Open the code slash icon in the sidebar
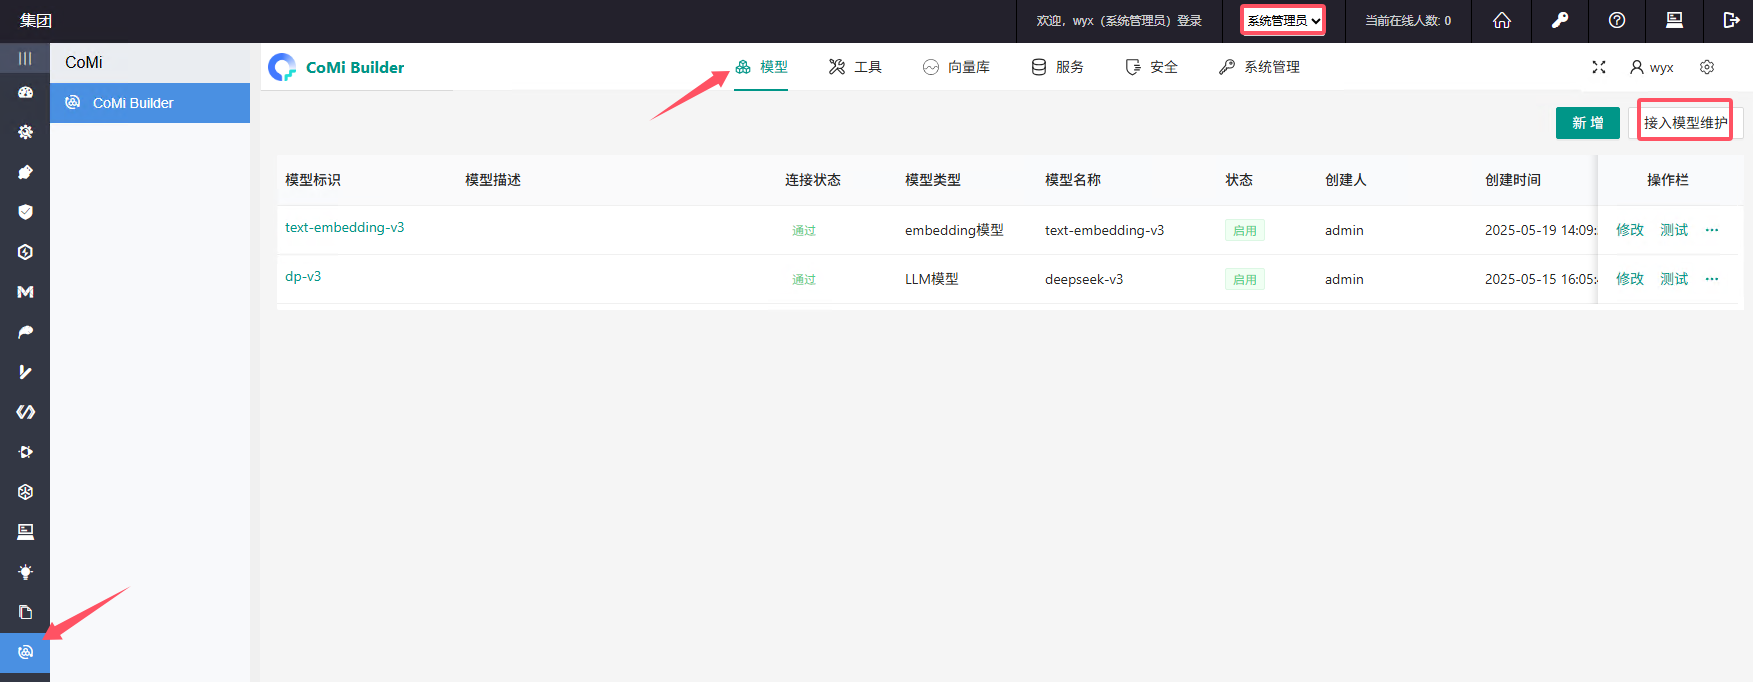The image size is (1753, 682). (x=25, y=412)
